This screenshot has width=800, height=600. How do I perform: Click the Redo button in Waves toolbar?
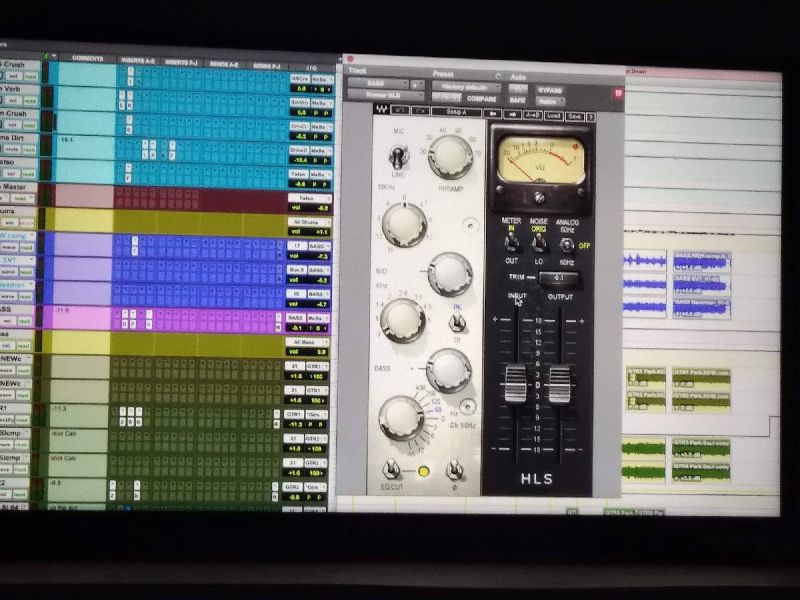[x=420, y=110]
